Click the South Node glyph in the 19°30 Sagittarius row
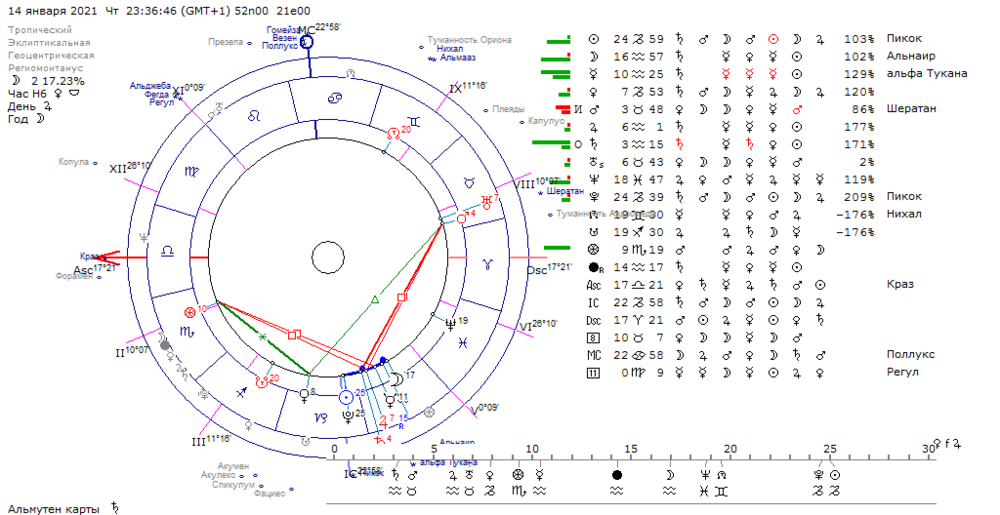1000x515 pixels. pyautogui.click(x=593, y=232)
